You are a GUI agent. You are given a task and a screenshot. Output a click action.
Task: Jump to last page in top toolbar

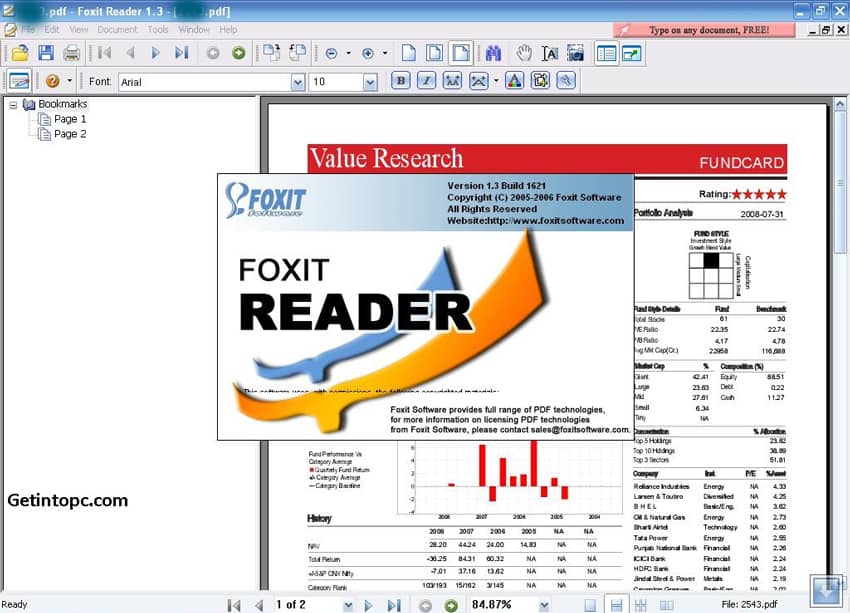tap(182, 53)
